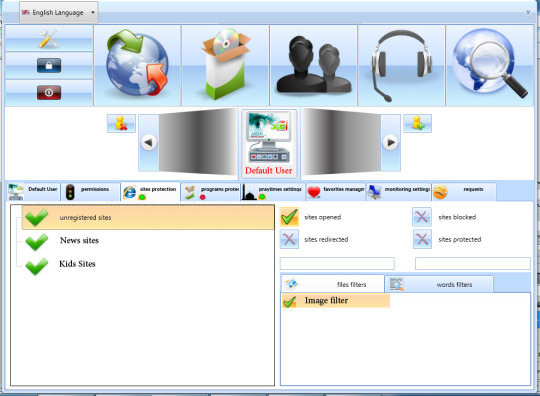Toggle the sites blocked option

(422, 217)
